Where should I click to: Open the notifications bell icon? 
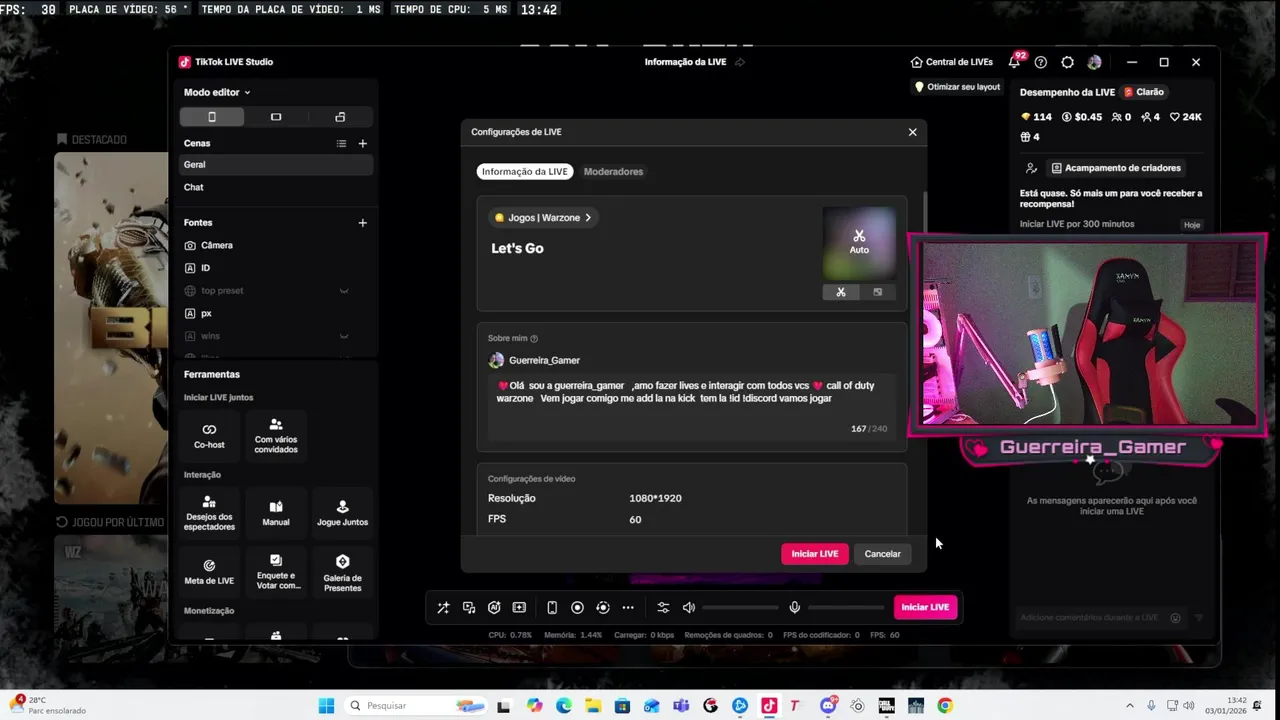click(x=1014, y=62)
